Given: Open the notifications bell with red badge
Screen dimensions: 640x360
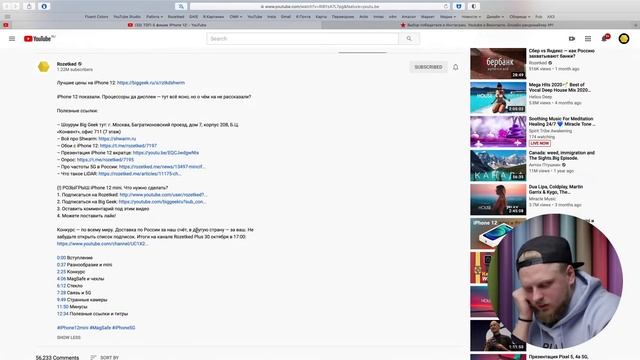Looking at the screenshot, I should pyautogui.click(x=605, y=38).
